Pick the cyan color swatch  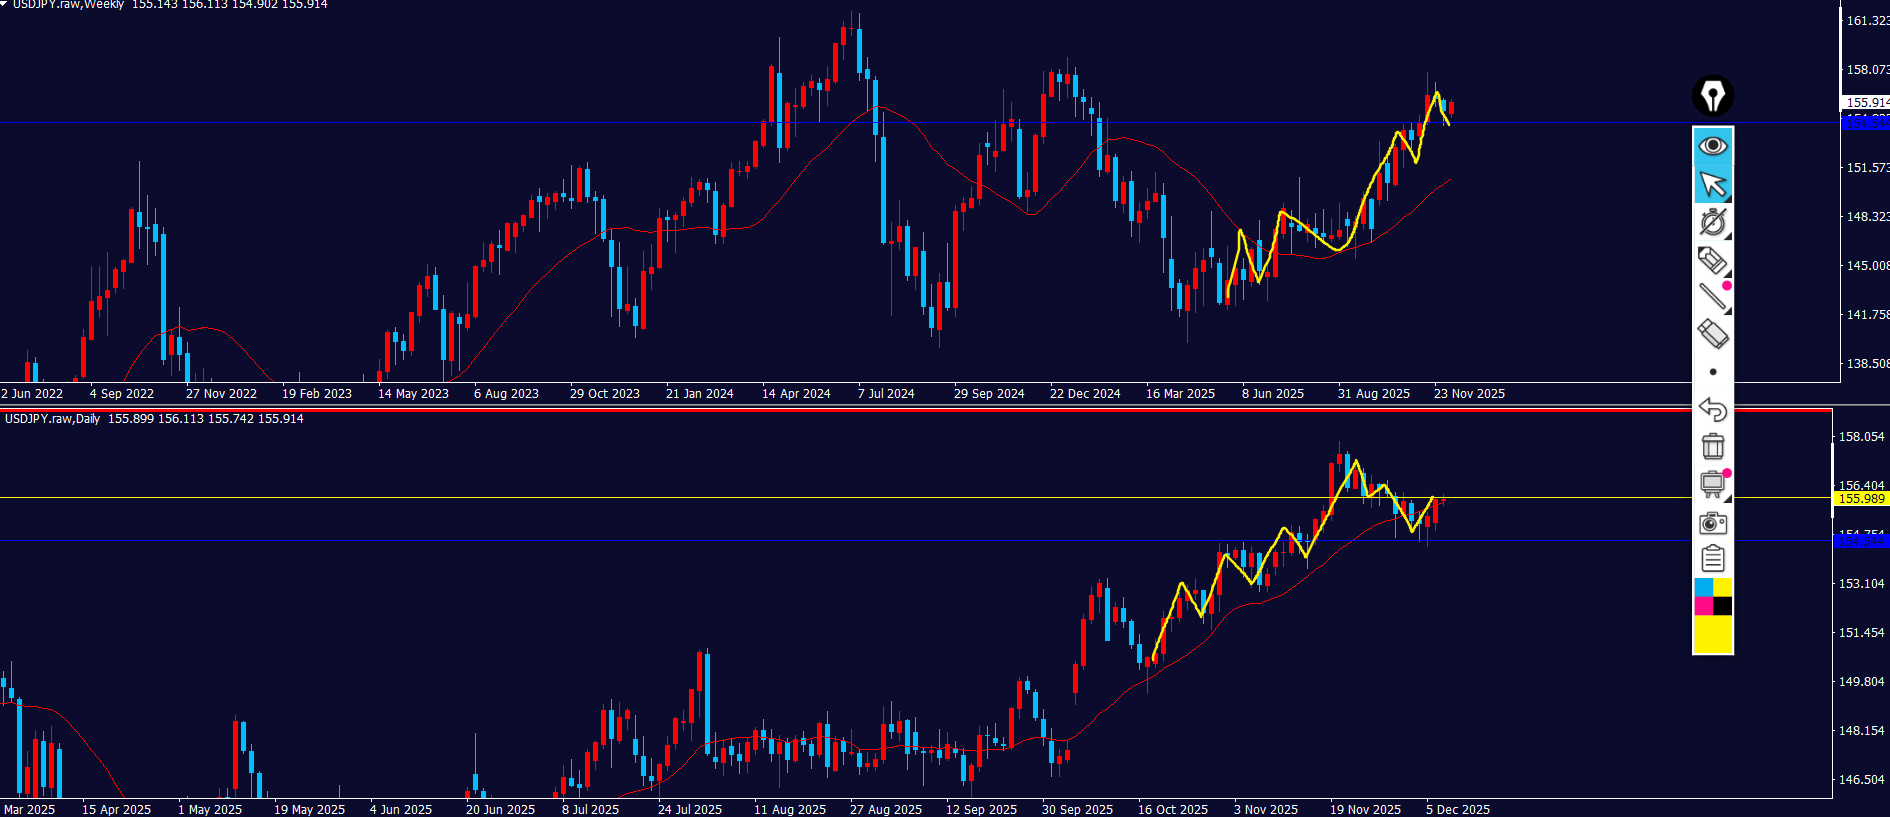point(1703,587)
